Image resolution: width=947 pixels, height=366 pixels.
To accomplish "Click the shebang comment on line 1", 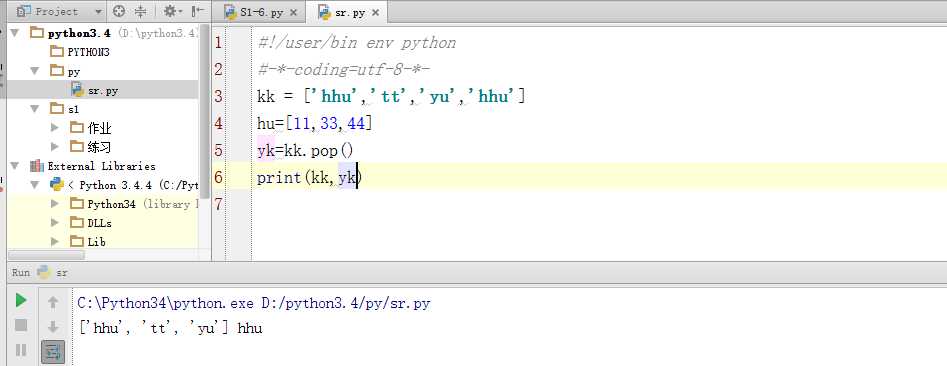I will click(x=356, y=43).
